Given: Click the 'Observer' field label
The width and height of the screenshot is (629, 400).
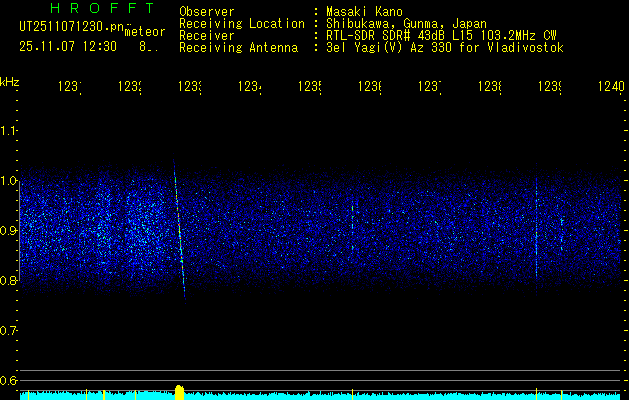Looking at the screenshot, I should pos(206,11).
